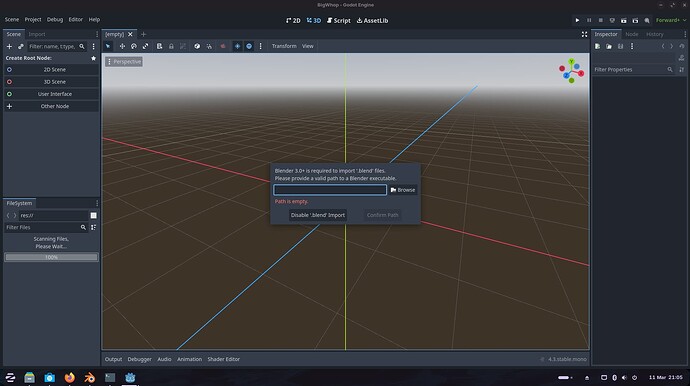The height and width of the screenshot is (386, 690).
Task: Open the Editor menu
Action: coord(76,19)
